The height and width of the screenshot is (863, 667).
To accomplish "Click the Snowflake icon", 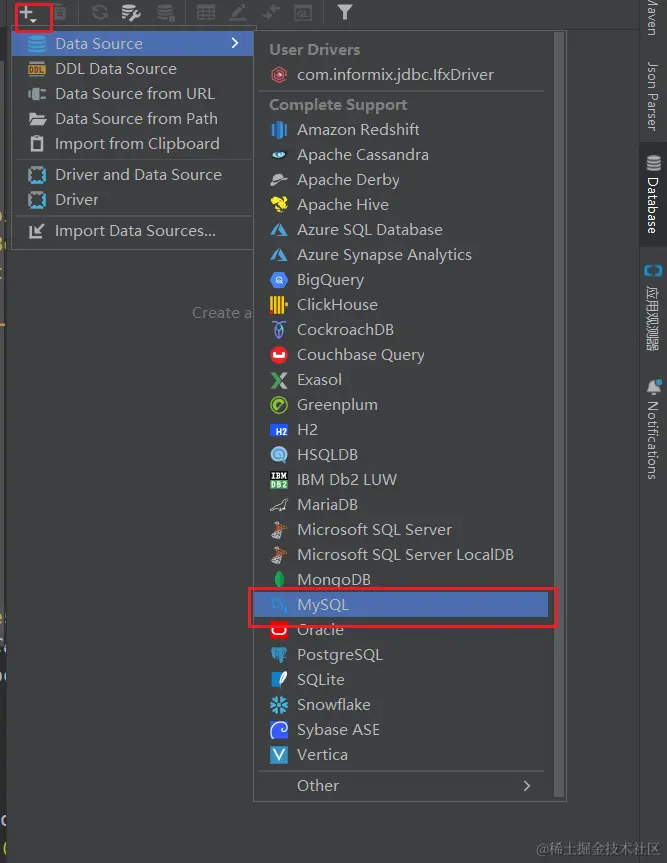I will click(279, 704).
